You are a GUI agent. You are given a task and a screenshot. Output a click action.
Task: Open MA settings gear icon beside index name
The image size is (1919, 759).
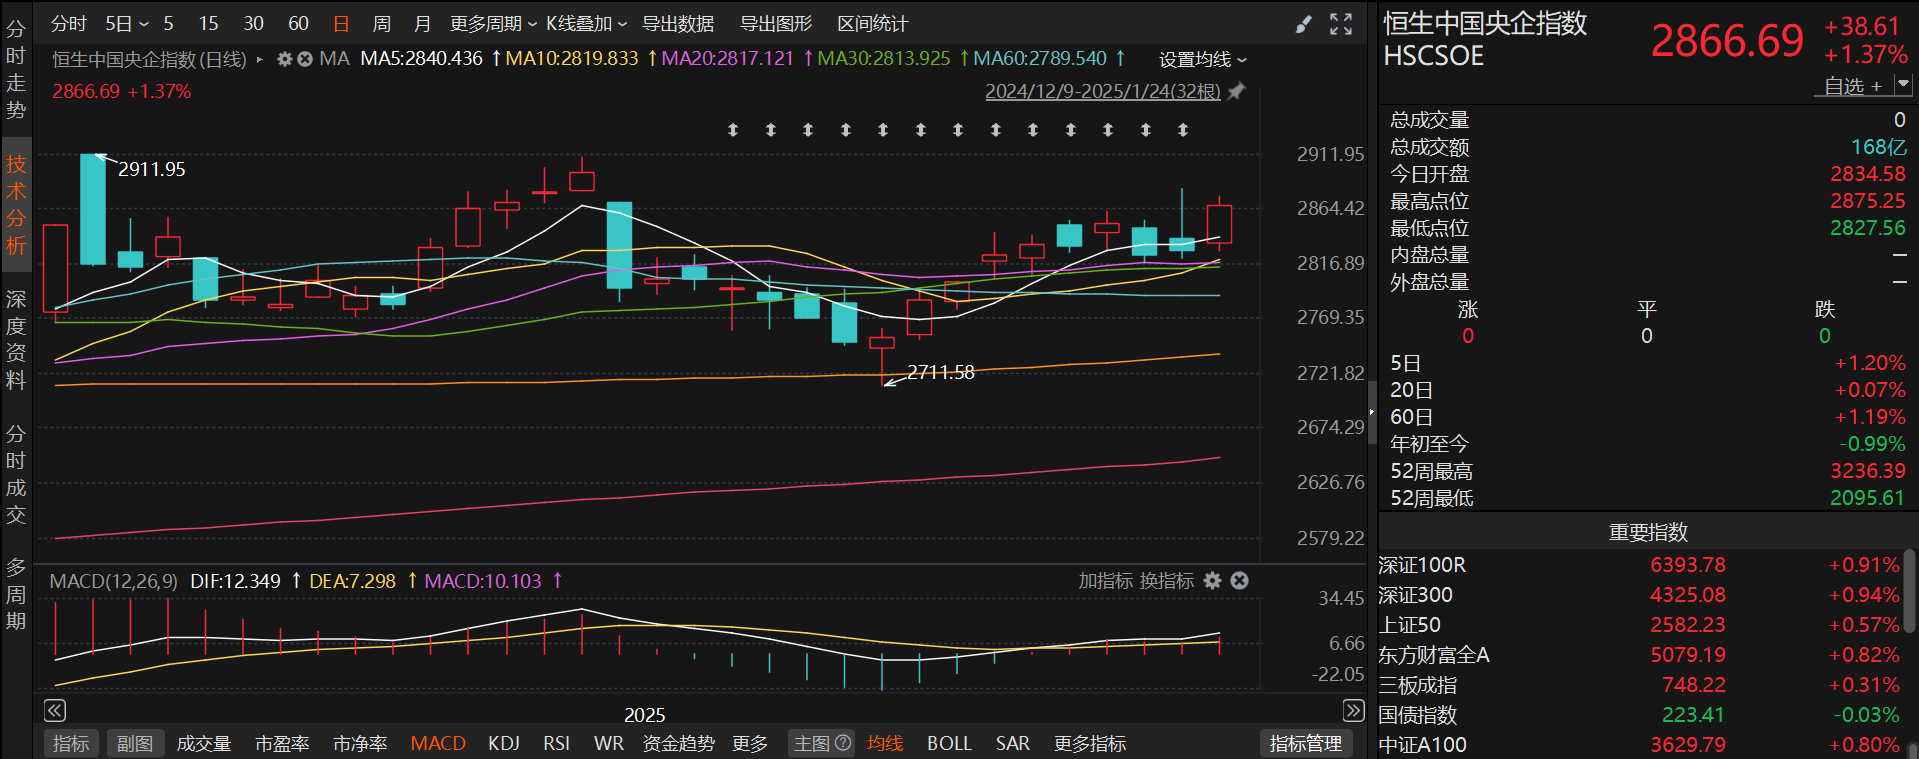pyautogui.click(x=285, y=59)
